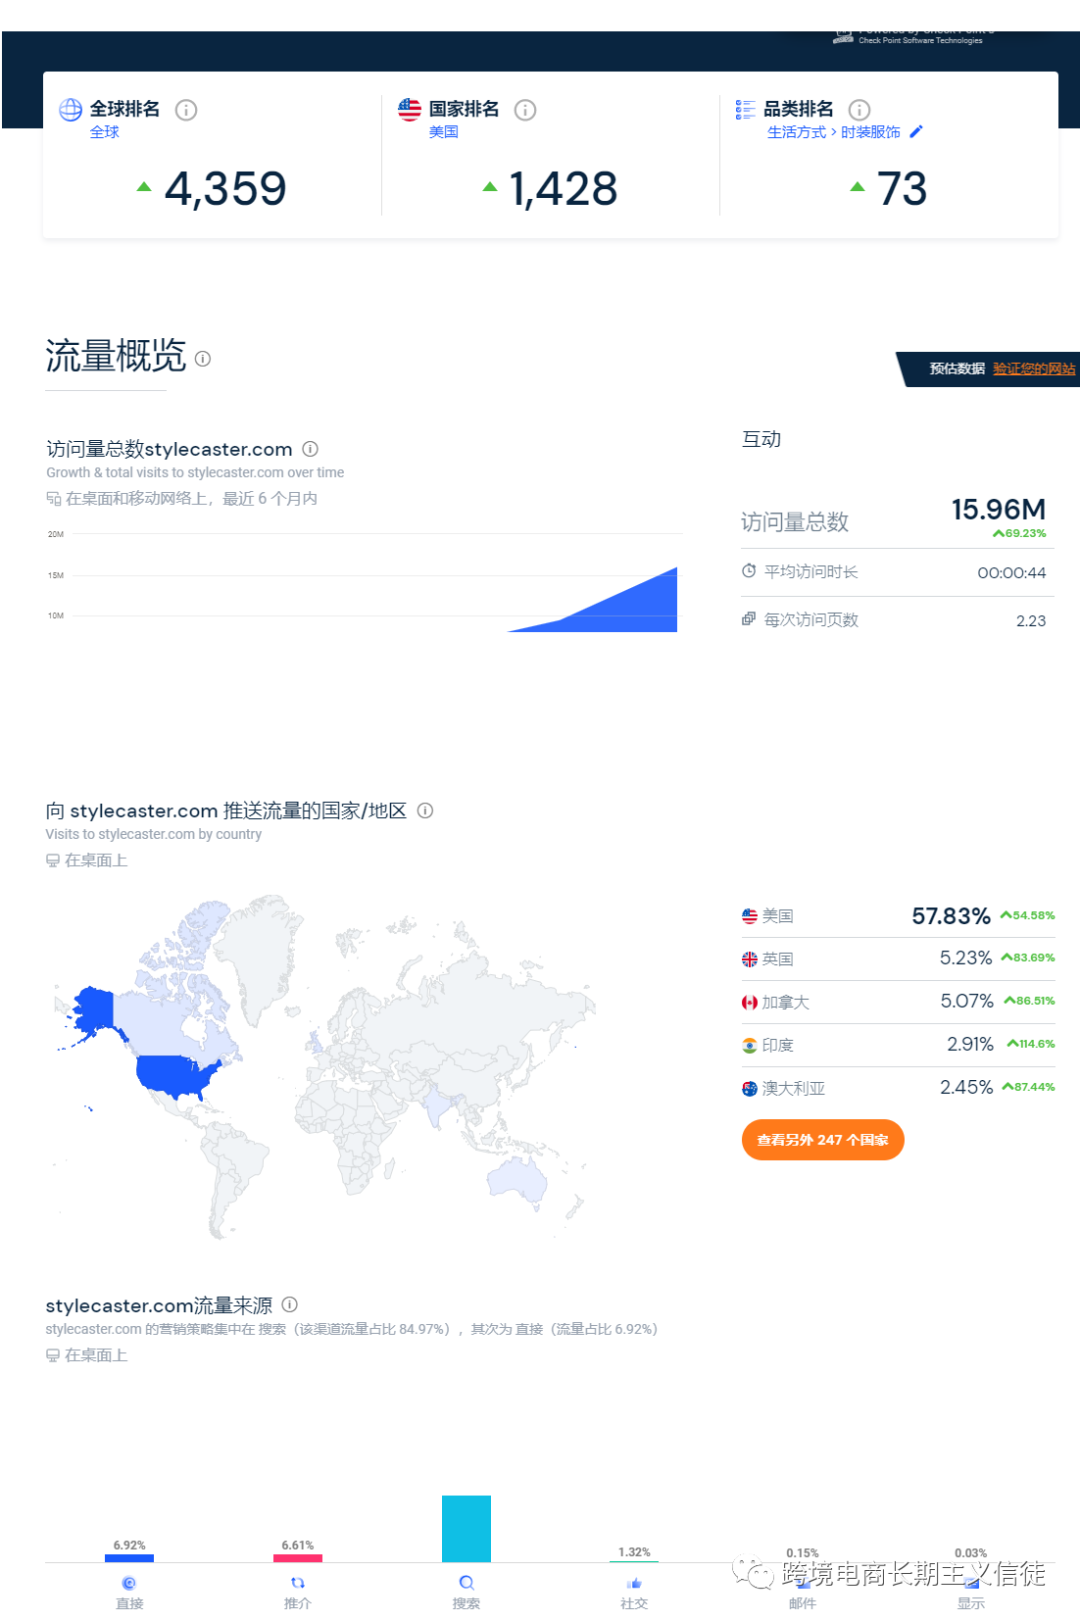The image size is (1080, 1621).
Task: Click the US flag icon beside 国家排名
Action: pos(409,110)
